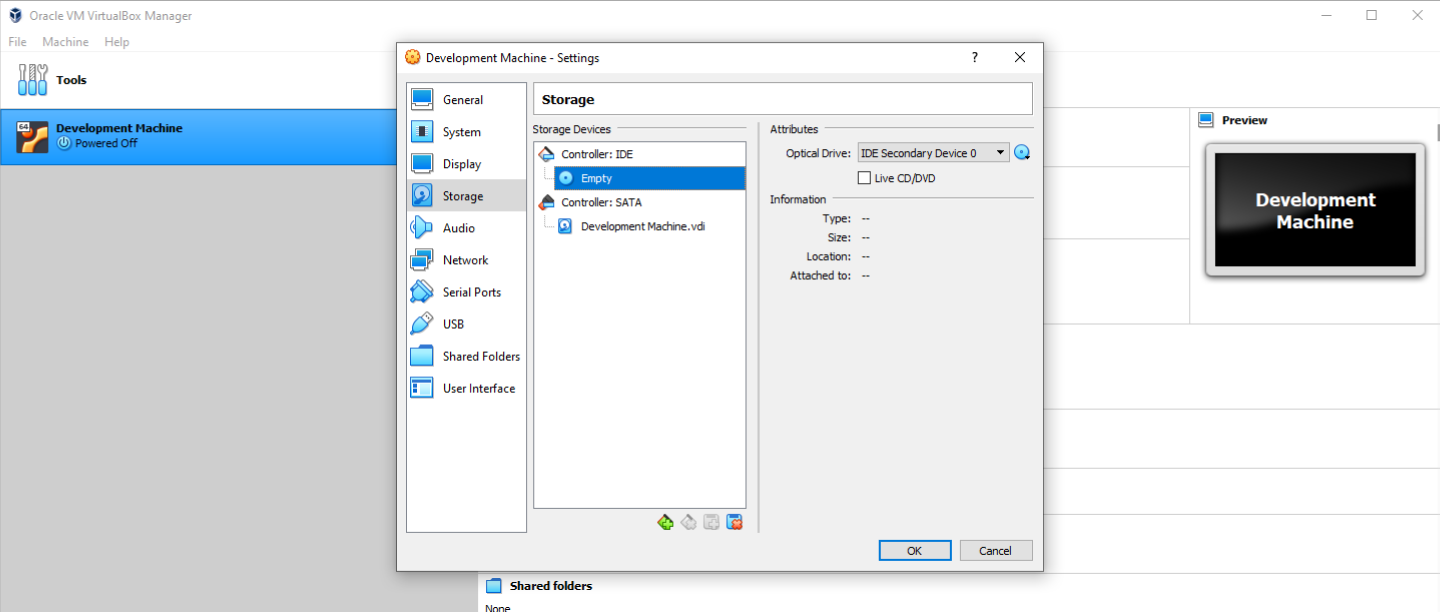Click the add new storage controller icon
1440x612 pixels.
pos(665,522)
